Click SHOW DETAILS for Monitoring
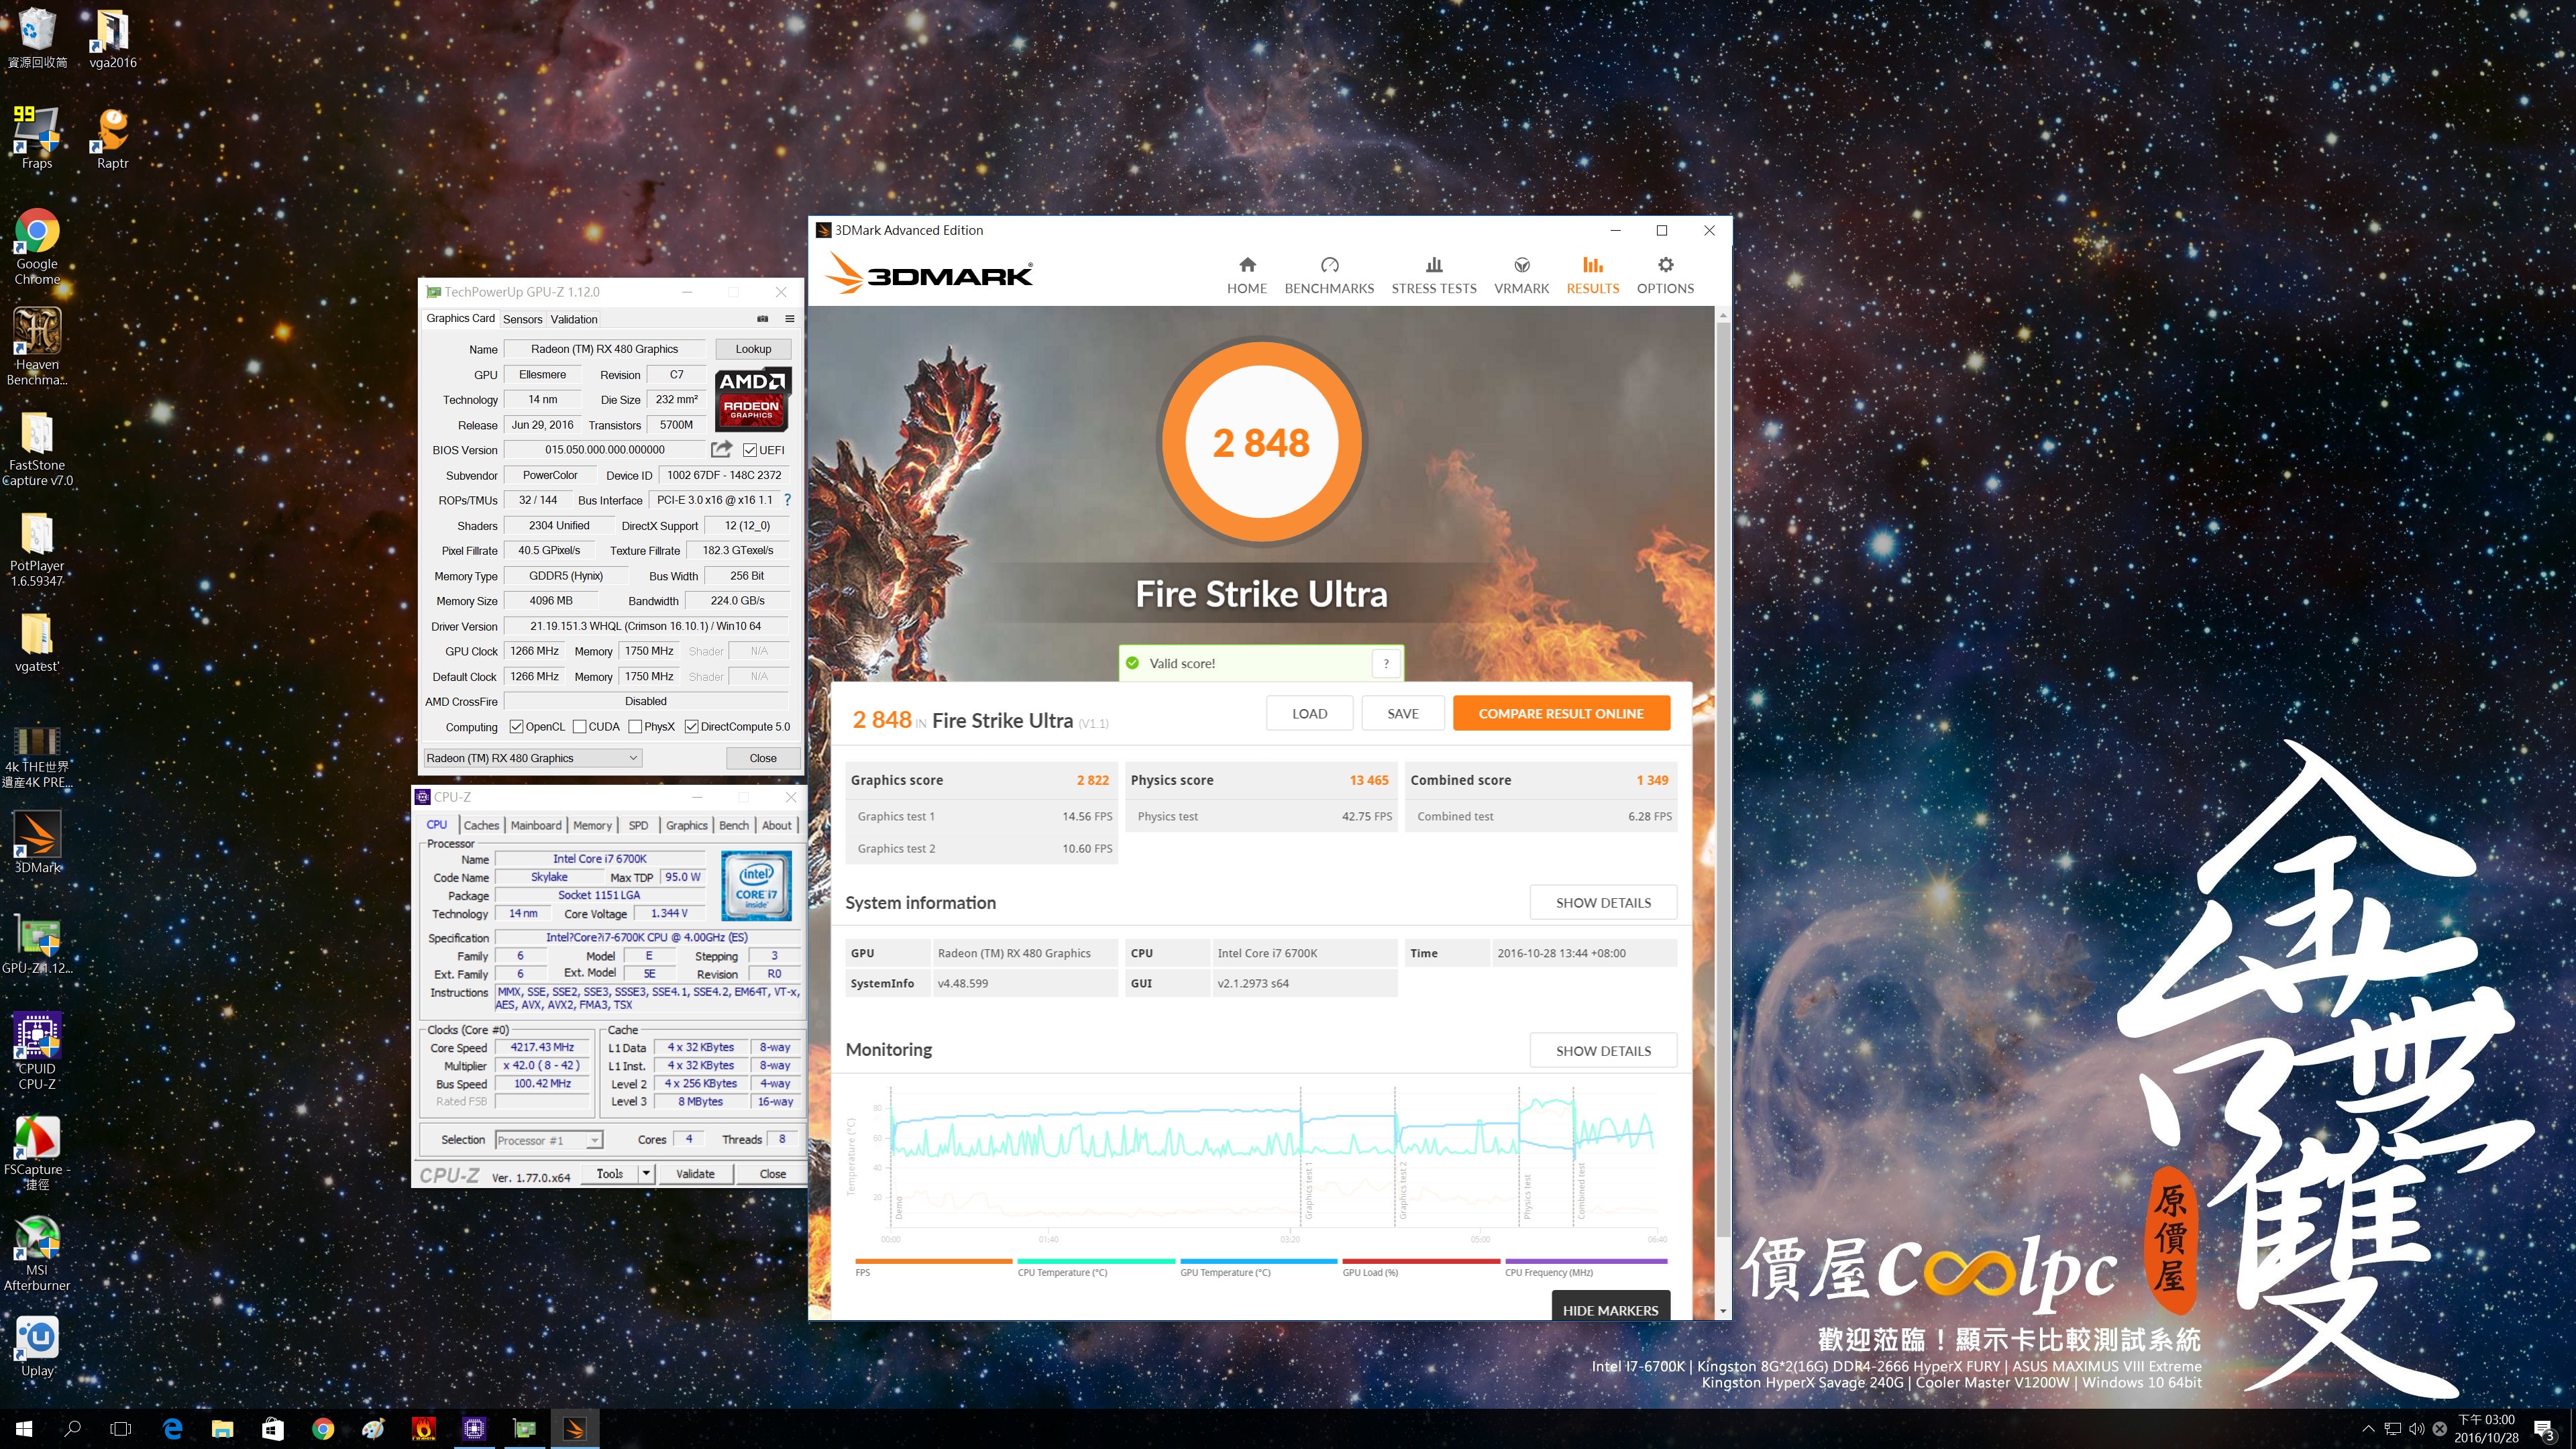2576x1449 pixels. (x=1603, y=1050)
